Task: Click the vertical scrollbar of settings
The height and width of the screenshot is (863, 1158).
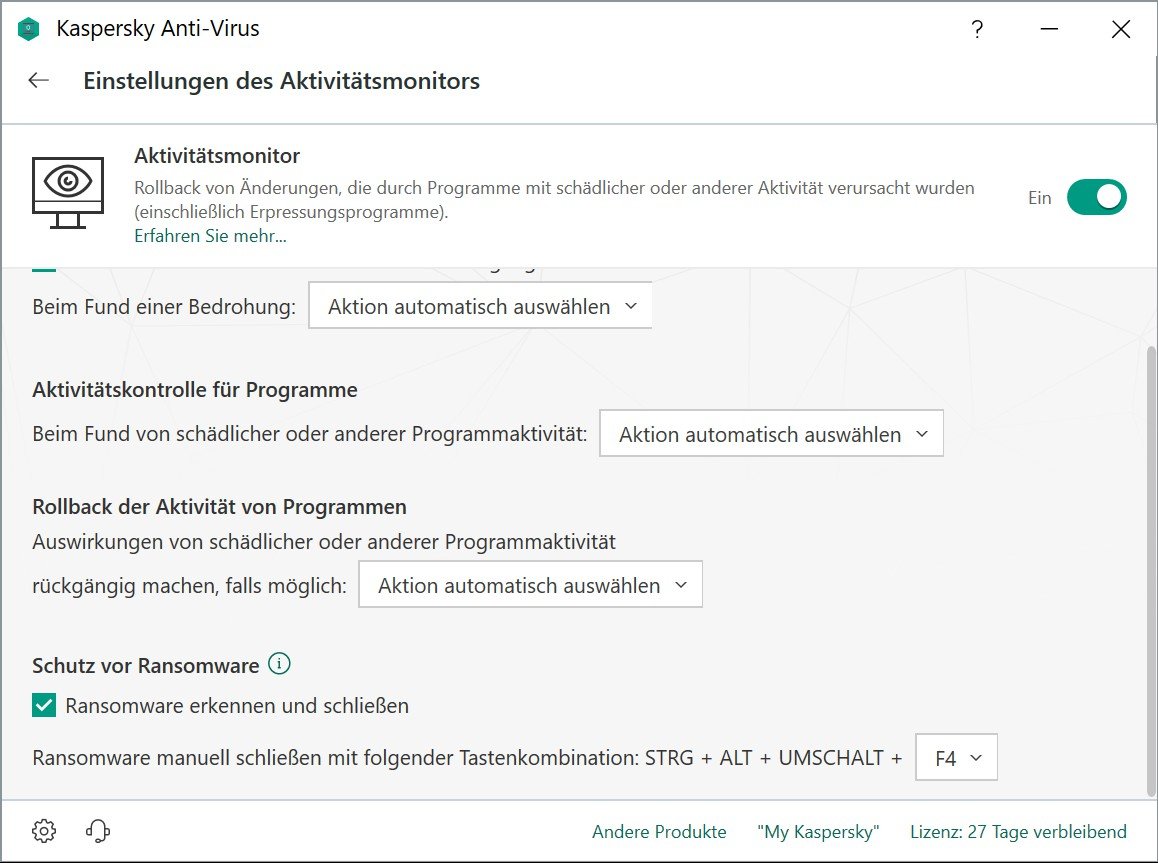Action: (x=1150, y=560)
